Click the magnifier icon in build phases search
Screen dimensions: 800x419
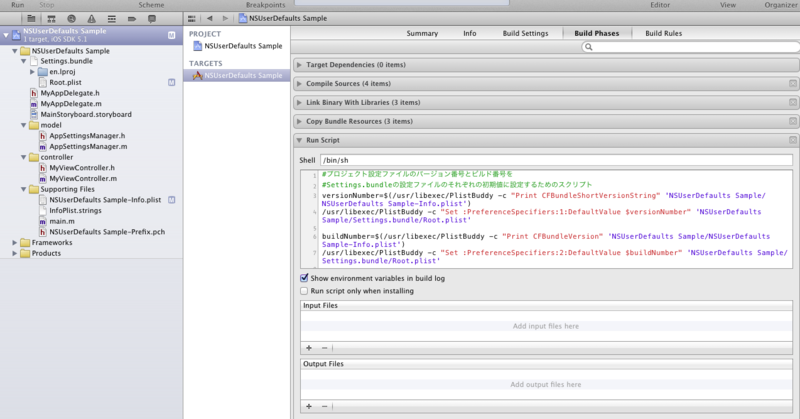(589, 47)
